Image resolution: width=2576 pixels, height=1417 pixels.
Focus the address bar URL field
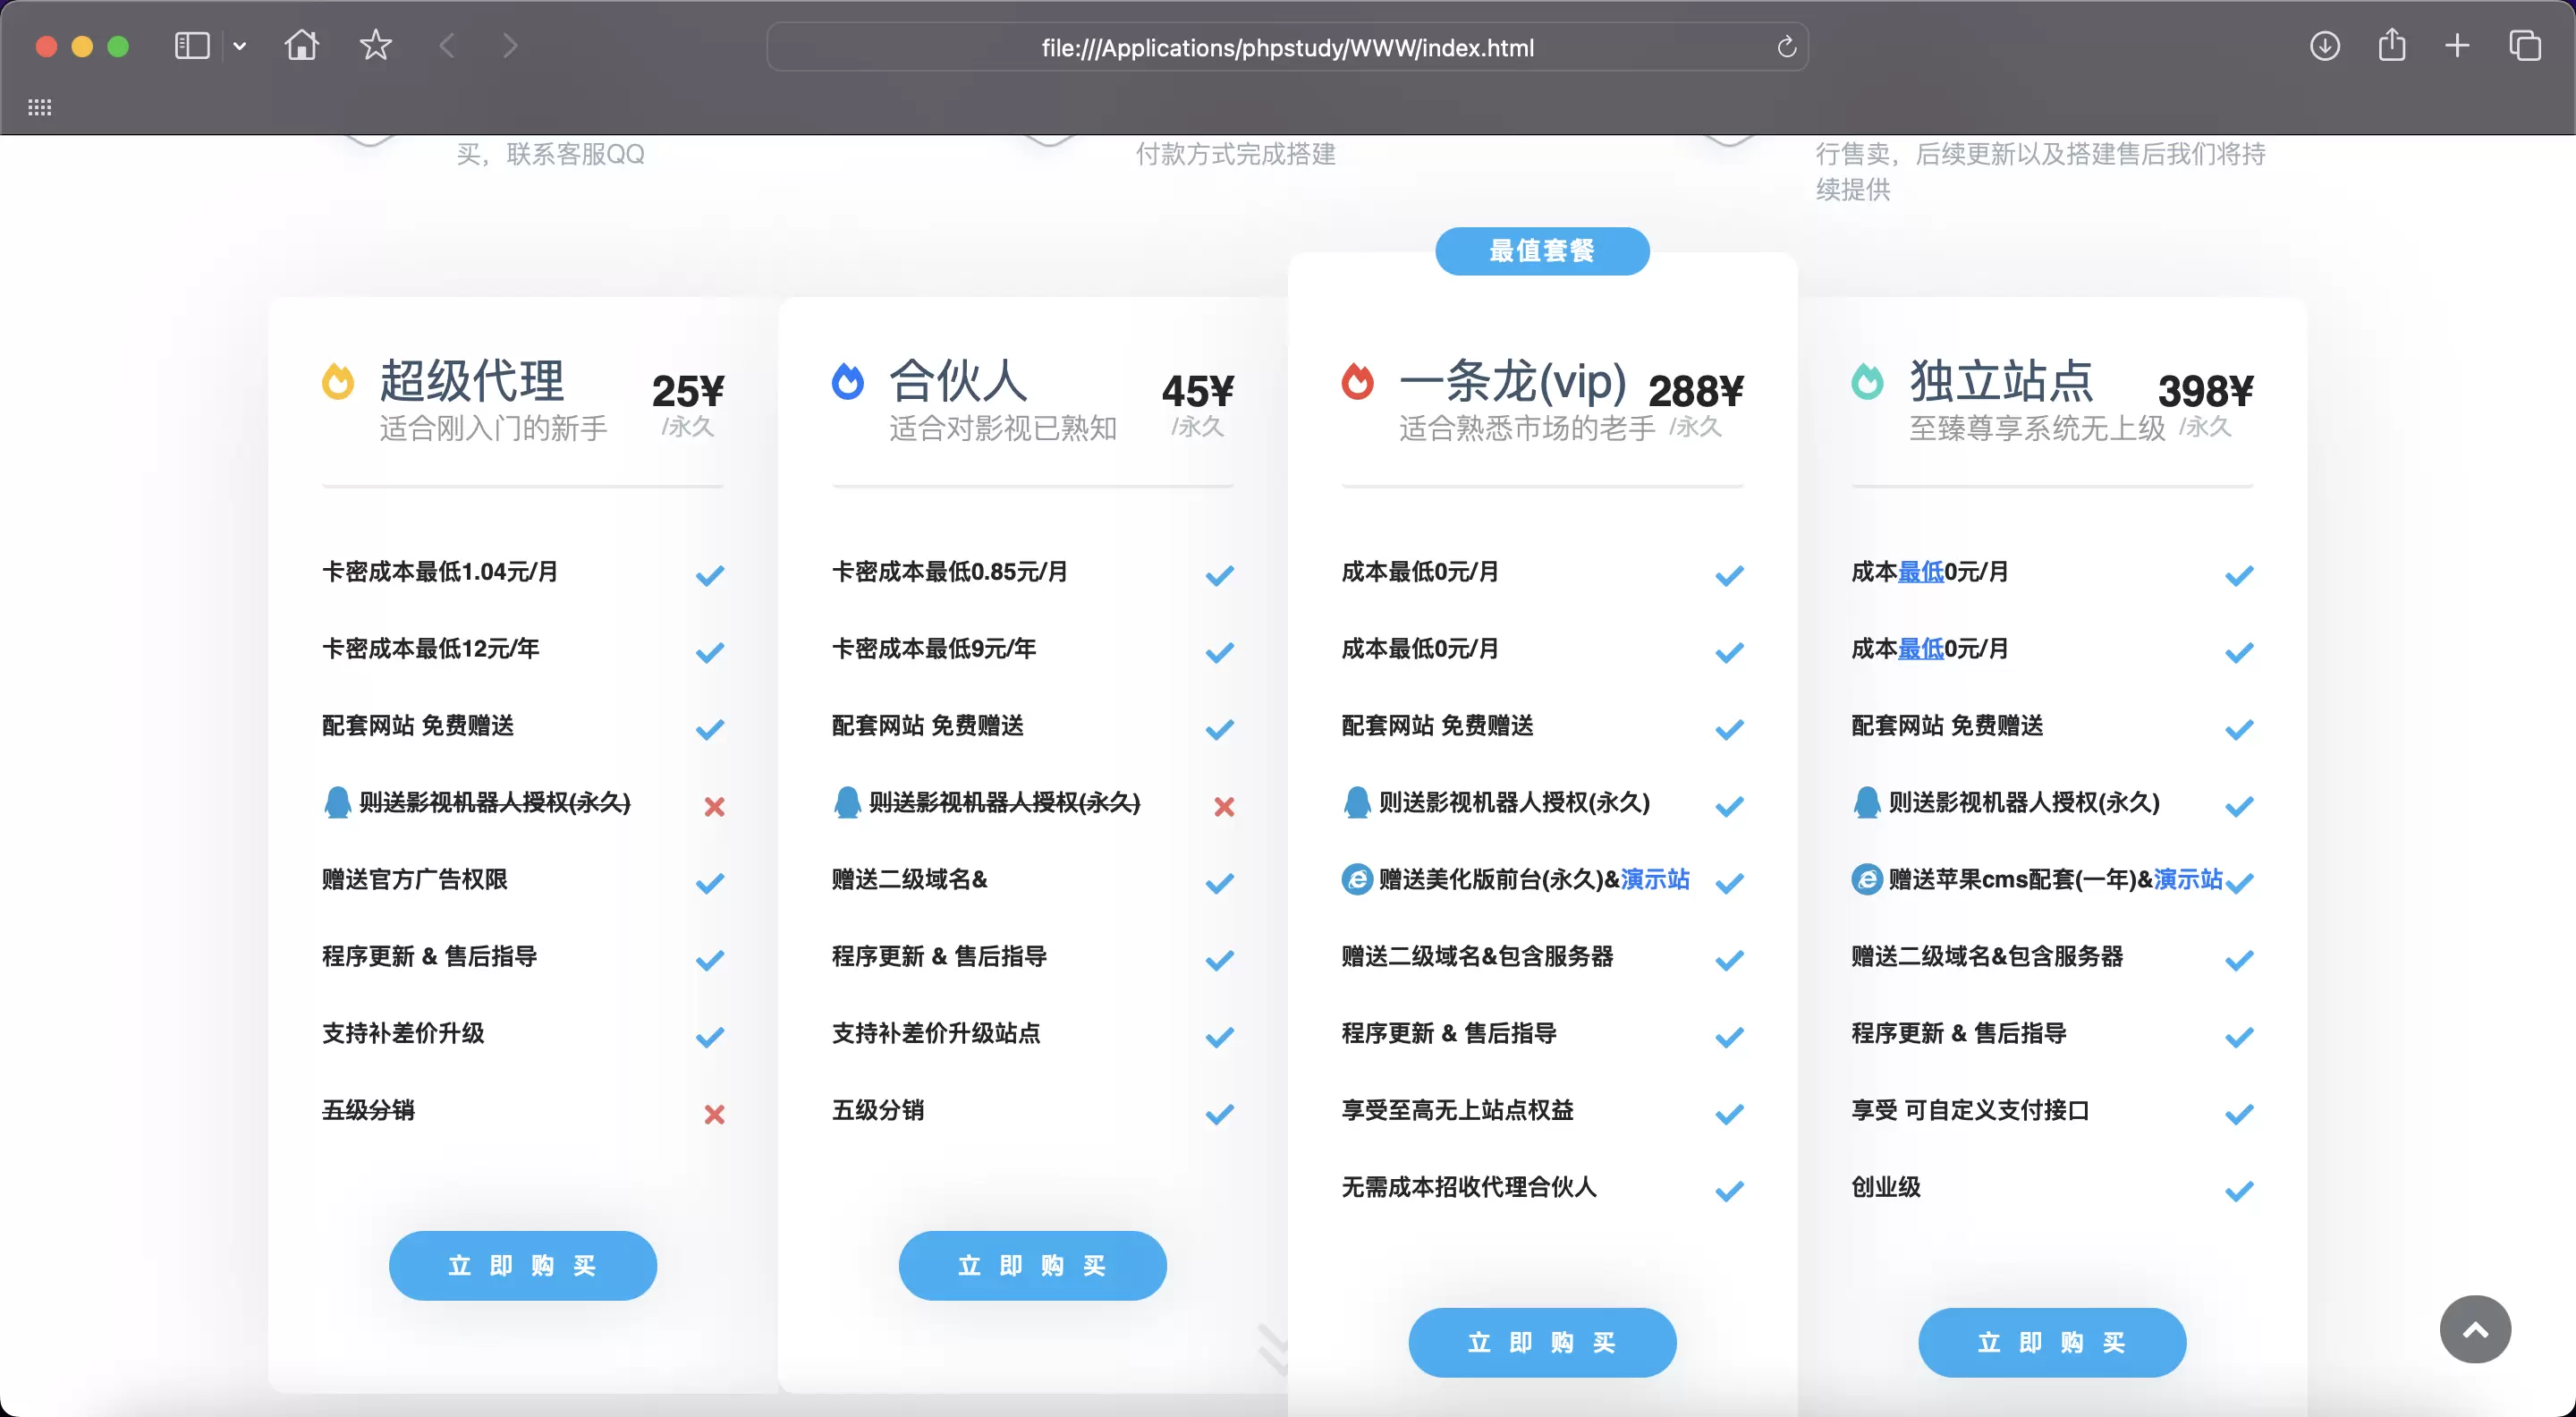tap(1287, 47)
